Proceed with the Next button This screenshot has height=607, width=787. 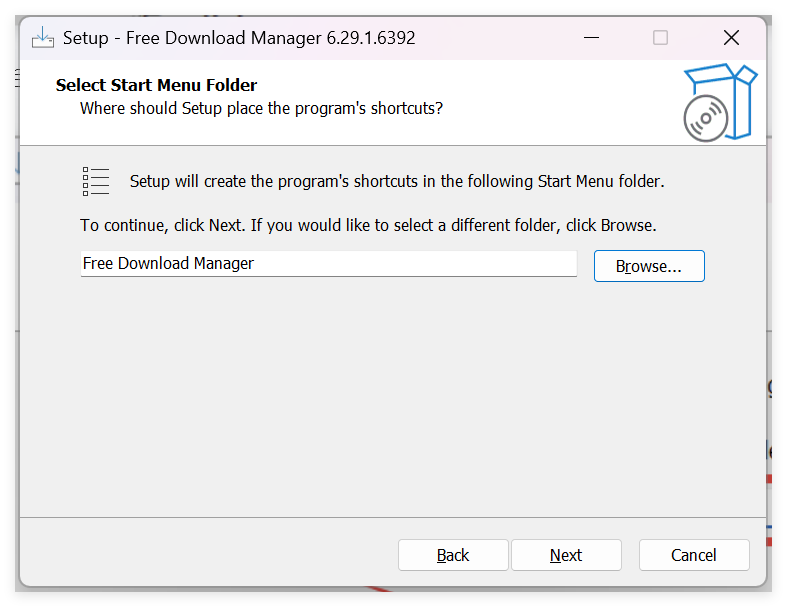pos(566,555)
